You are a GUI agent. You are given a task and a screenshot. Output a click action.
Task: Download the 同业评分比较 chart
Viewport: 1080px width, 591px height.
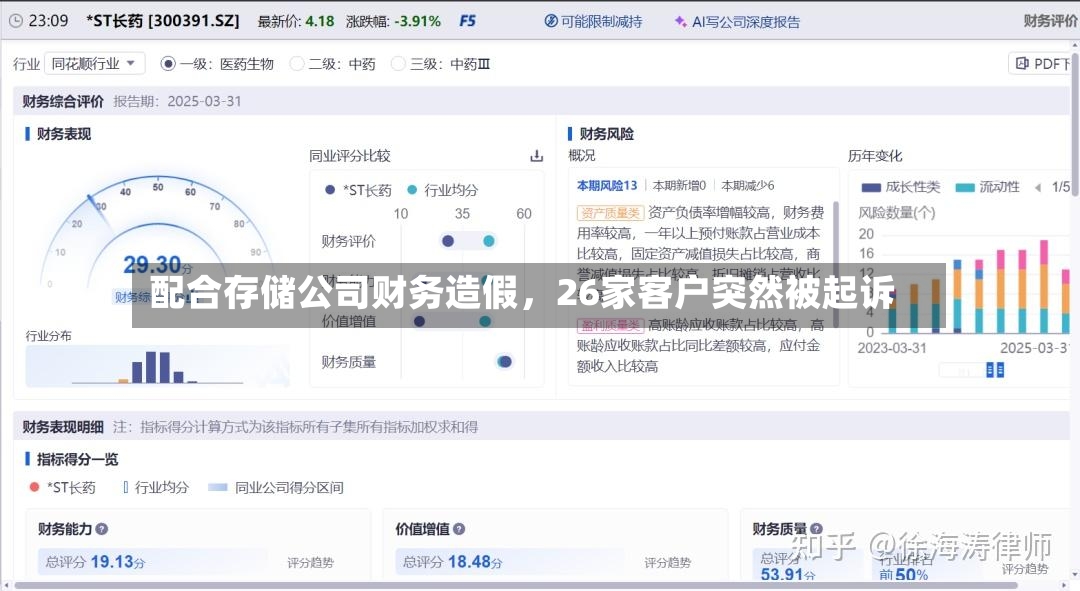pyautogui.click(x=537, y=156)
